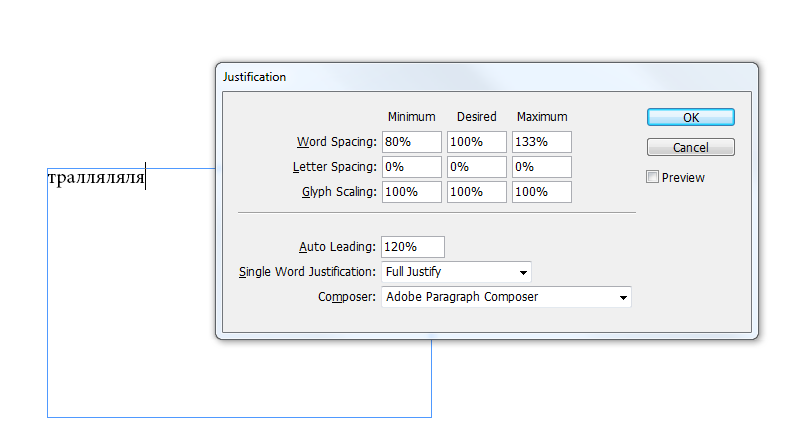Enable the Preview checkbox
The width and height of the screenshot is (792, 443).
[653, 177]
